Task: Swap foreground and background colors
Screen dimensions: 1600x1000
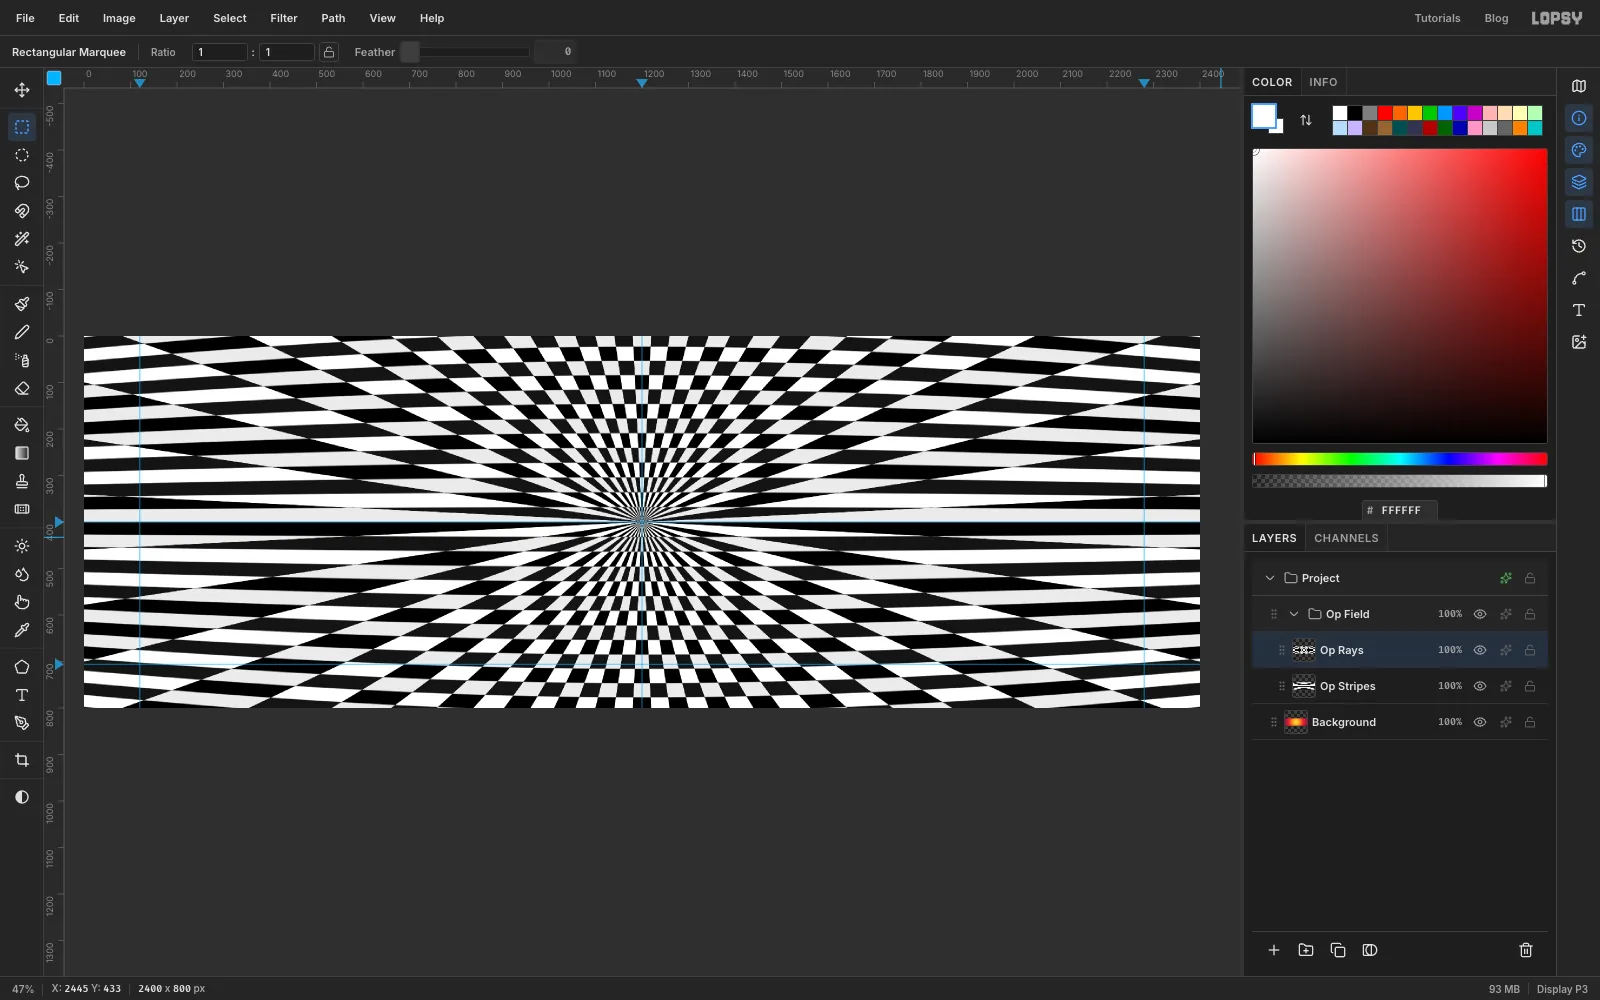Action: click(x=1306, y=120)
